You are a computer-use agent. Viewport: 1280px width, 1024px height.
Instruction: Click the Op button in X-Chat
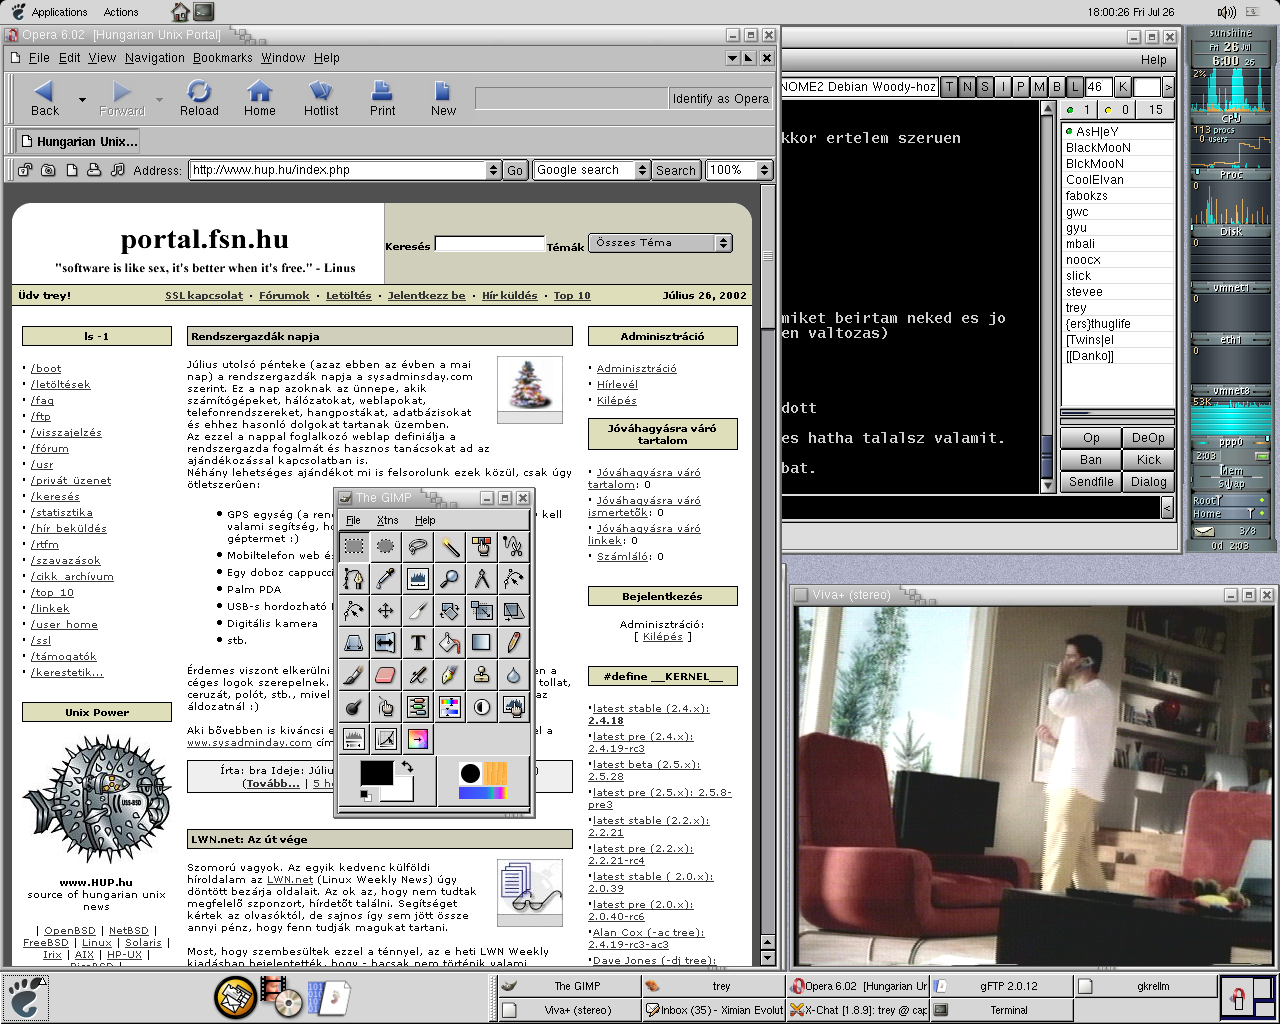[1091, 438]
